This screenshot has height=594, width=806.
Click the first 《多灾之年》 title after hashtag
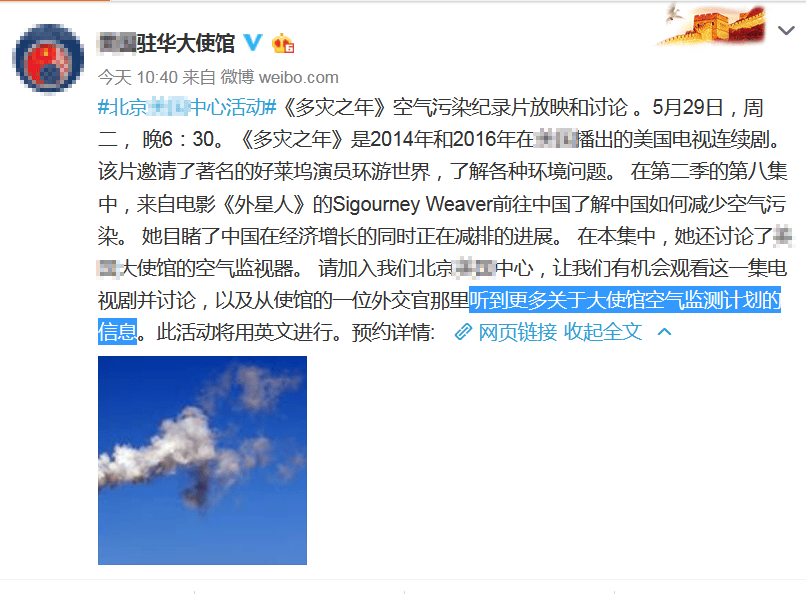pos(335,107)
